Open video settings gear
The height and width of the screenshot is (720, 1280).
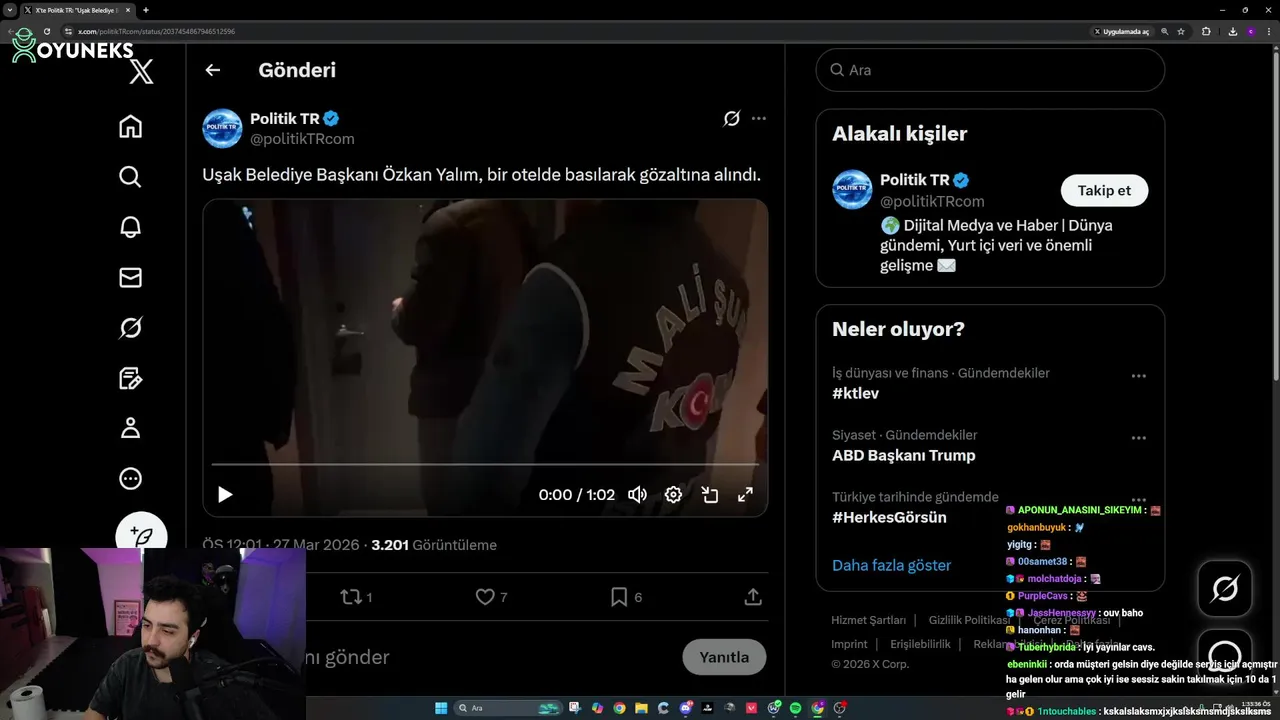point(673,494)
